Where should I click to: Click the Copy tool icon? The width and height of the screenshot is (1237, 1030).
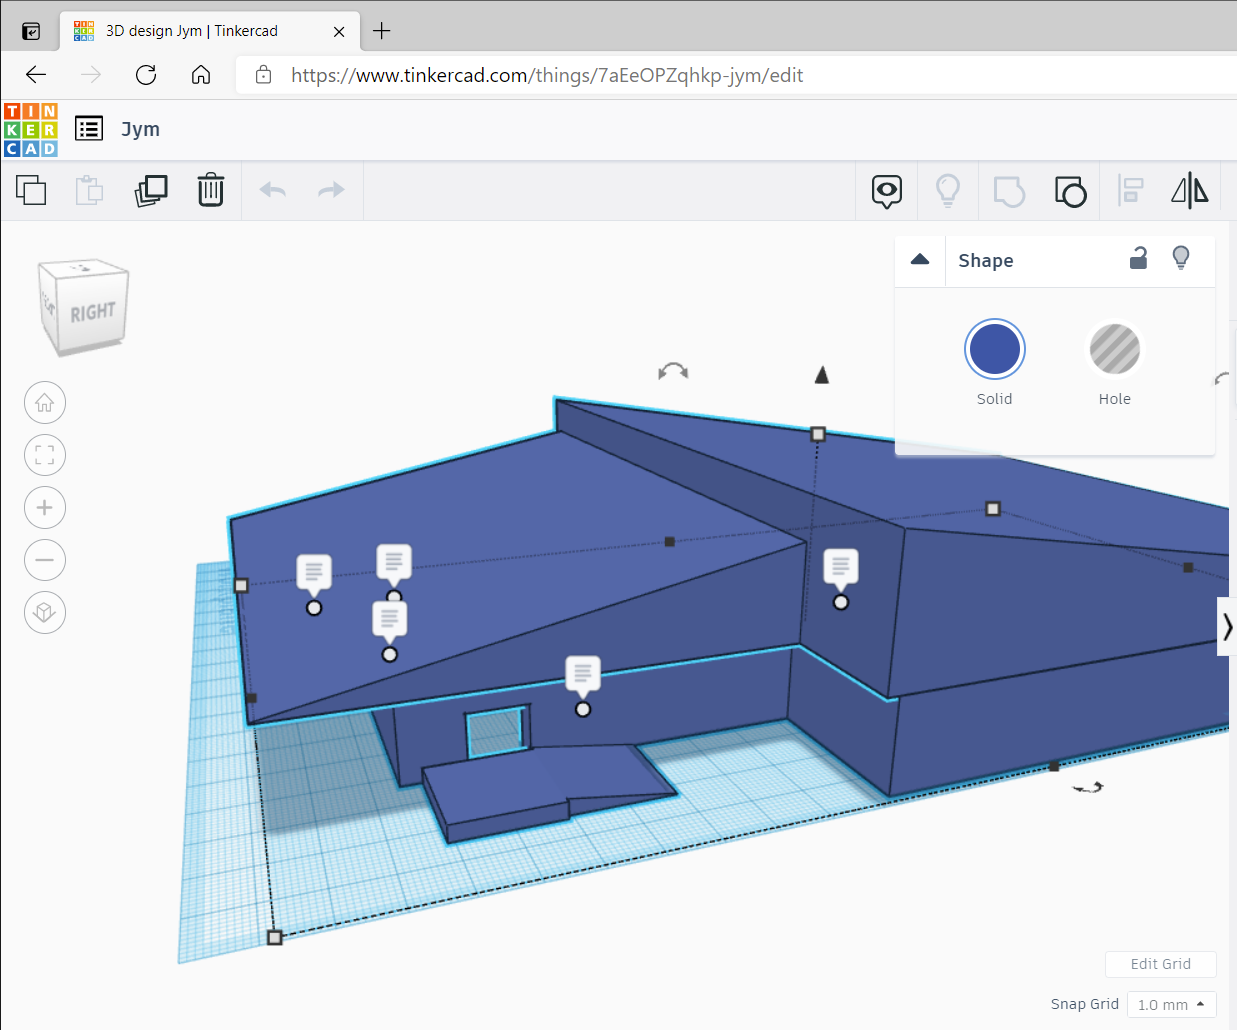(x=31, y=190)
